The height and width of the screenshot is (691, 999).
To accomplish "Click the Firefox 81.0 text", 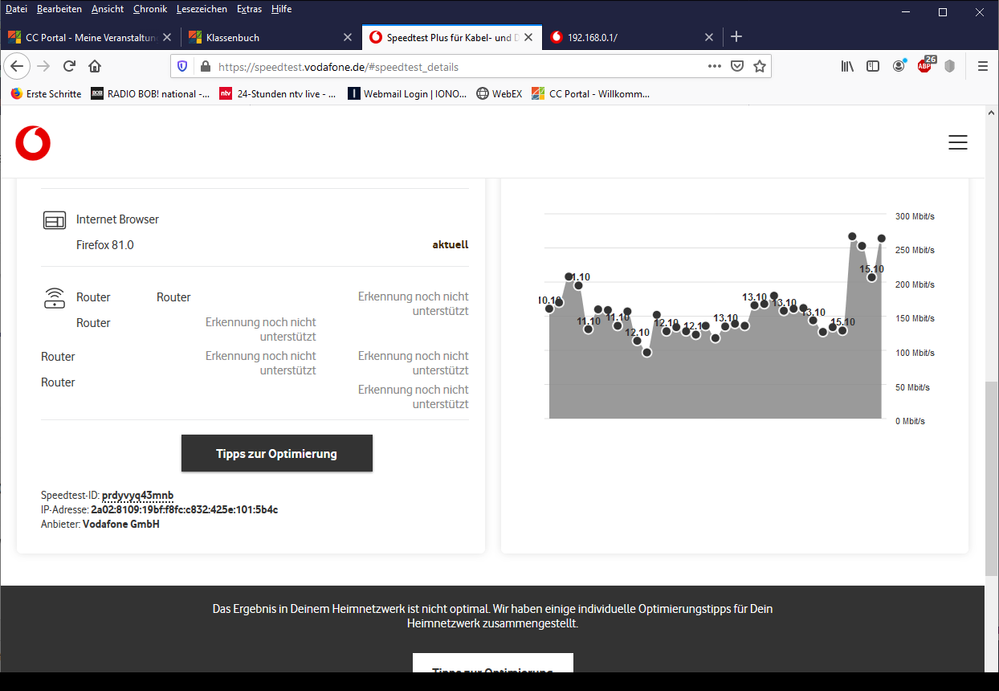I will [105, 245].
